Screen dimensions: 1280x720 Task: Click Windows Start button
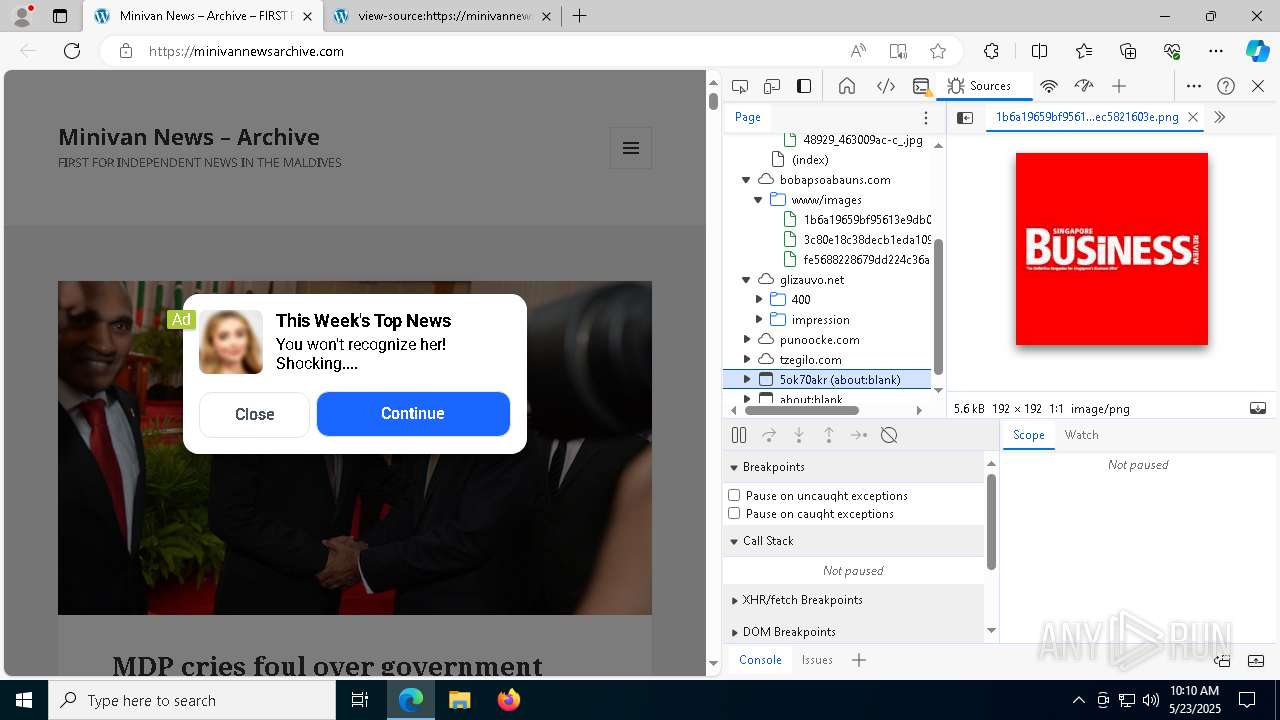[x=24, y=700]
